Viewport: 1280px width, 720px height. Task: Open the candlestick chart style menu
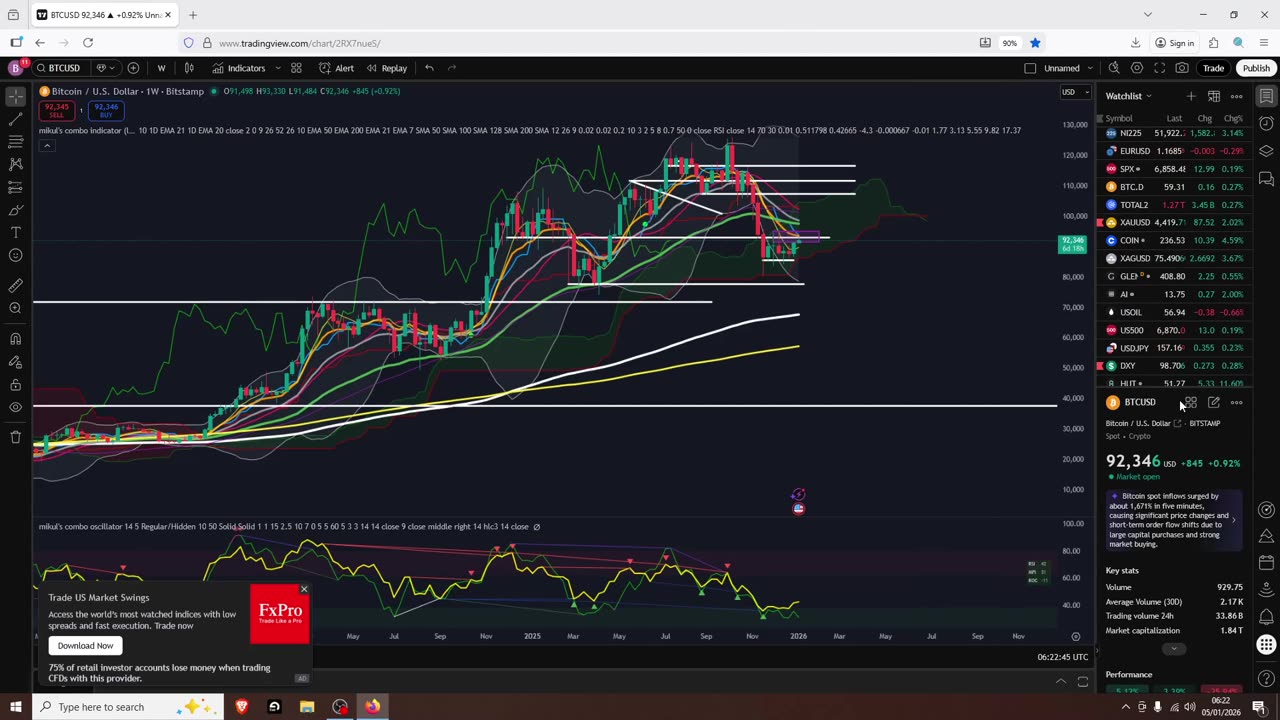click(x=189, y=68)
